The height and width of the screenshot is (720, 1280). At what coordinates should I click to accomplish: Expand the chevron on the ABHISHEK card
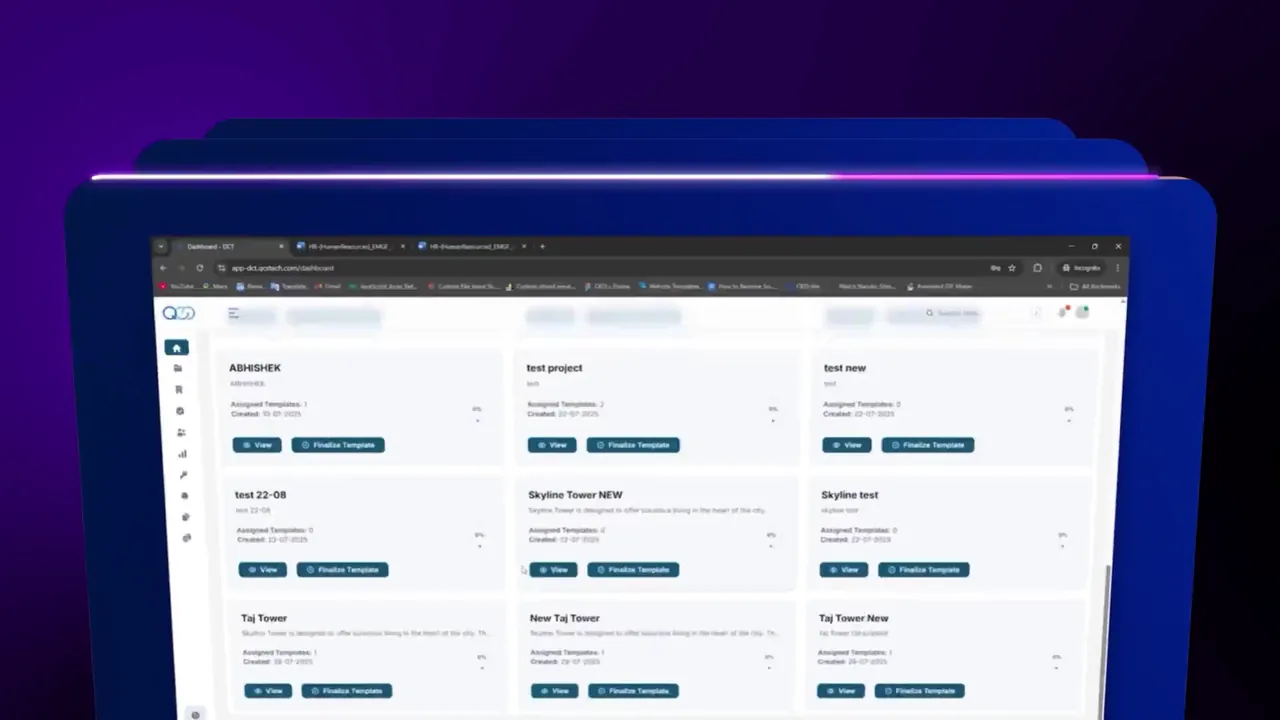(x=477, y=421)
